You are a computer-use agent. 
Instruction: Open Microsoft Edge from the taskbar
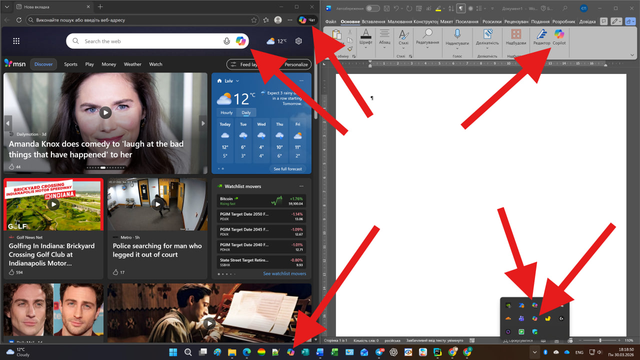point(247,352)
